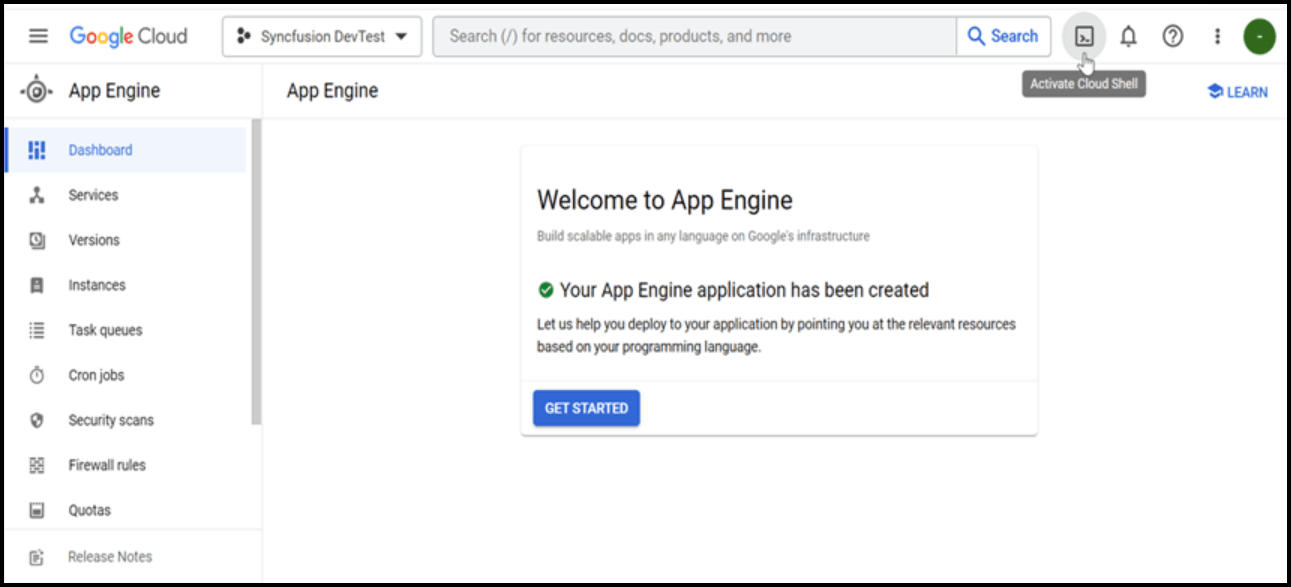Image resolution: width=1291 pixels, height=587 pixels.
Task: Open Security scans page
Action: pos(111,420)
